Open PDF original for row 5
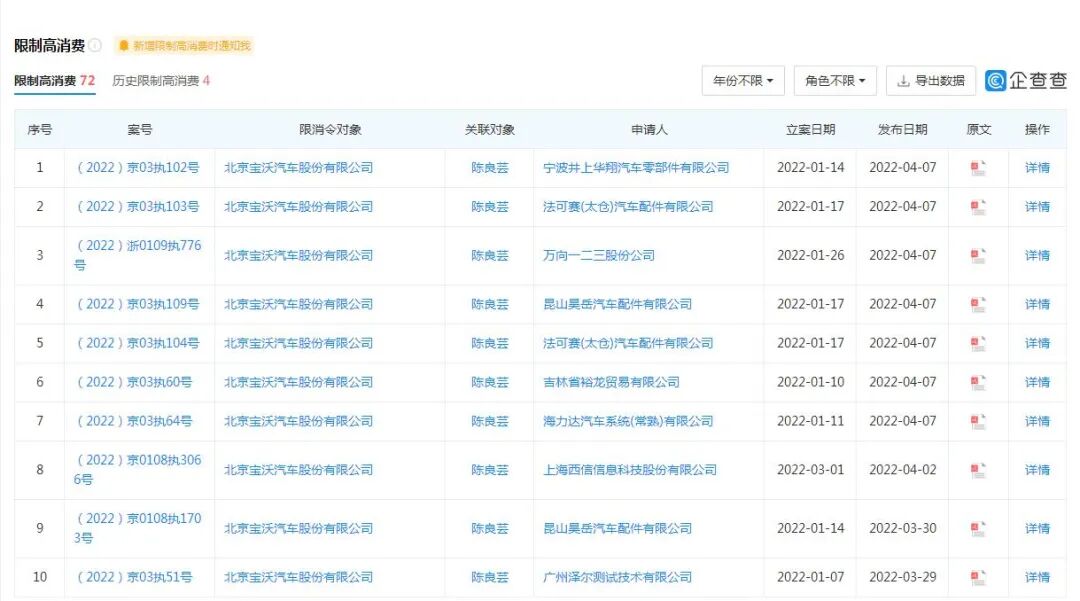Viewport: 1080px width, 601px height. (x=978, y=343)
